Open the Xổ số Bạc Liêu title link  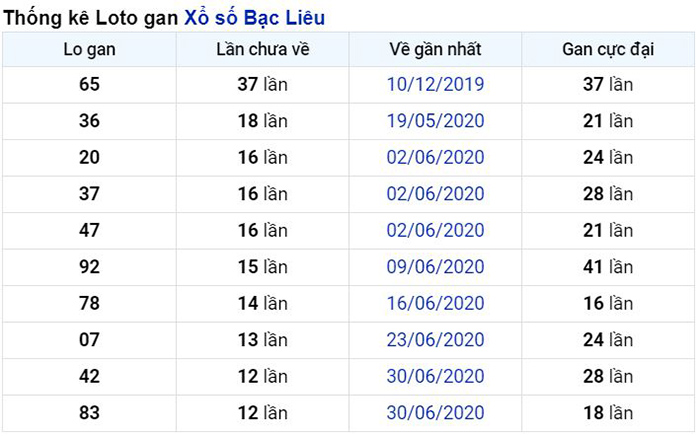(x=254, y=18)
